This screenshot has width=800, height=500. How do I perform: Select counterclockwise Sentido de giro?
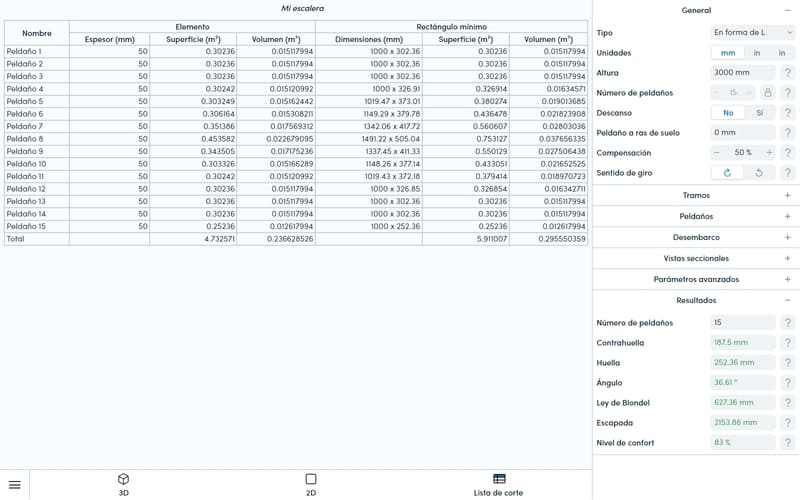click(759, 173)
